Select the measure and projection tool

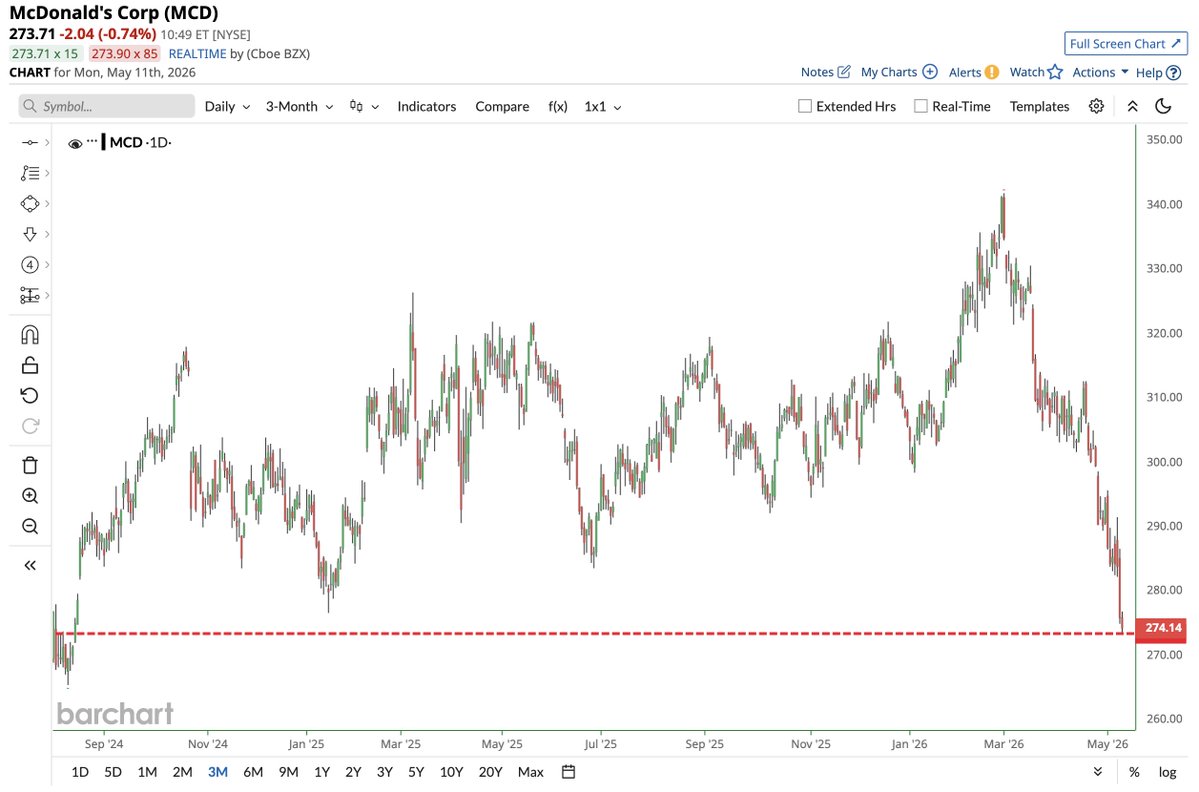tap(30, 296)
